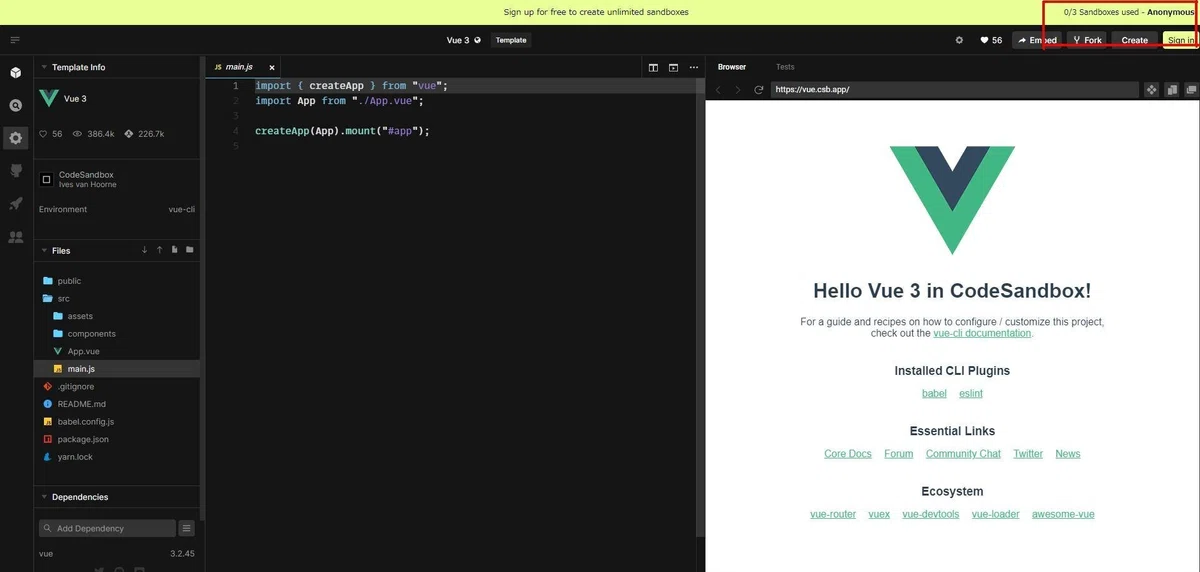The width and height of the screenshot is (1200, 572).
Task: Click the new file icon in Files header
Action: point(174,250)
